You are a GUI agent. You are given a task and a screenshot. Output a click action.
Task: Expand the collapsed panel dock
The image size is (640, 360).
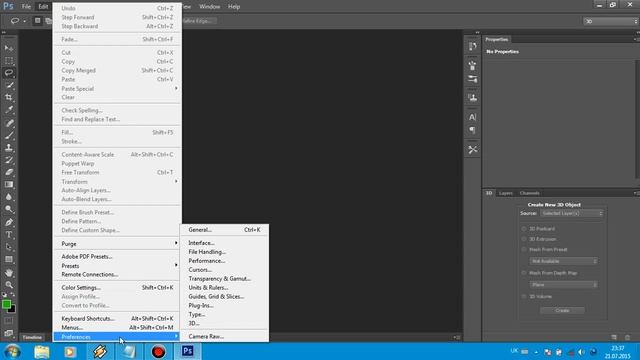(x=477, y=32)
